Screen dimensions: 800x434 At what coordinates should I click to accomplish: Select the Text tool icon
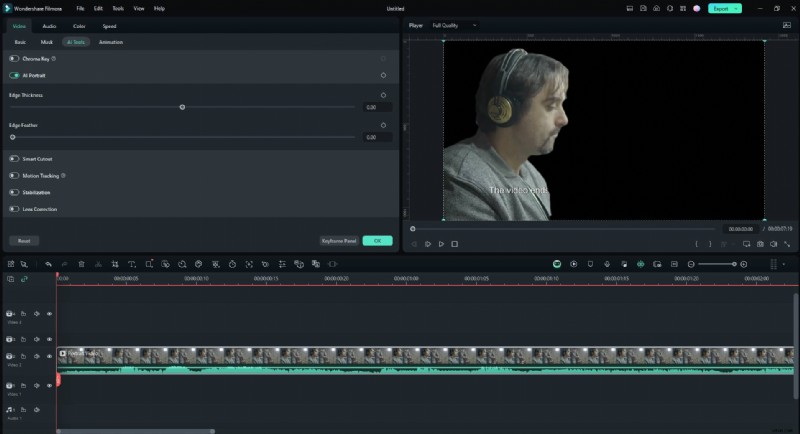132,264
